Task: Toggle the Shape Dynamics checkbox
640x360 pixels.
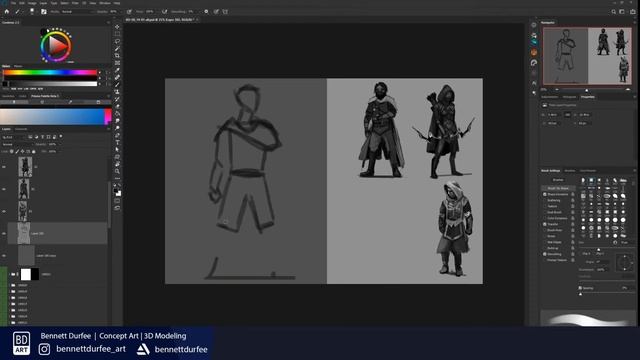Action: pos(545,194)
